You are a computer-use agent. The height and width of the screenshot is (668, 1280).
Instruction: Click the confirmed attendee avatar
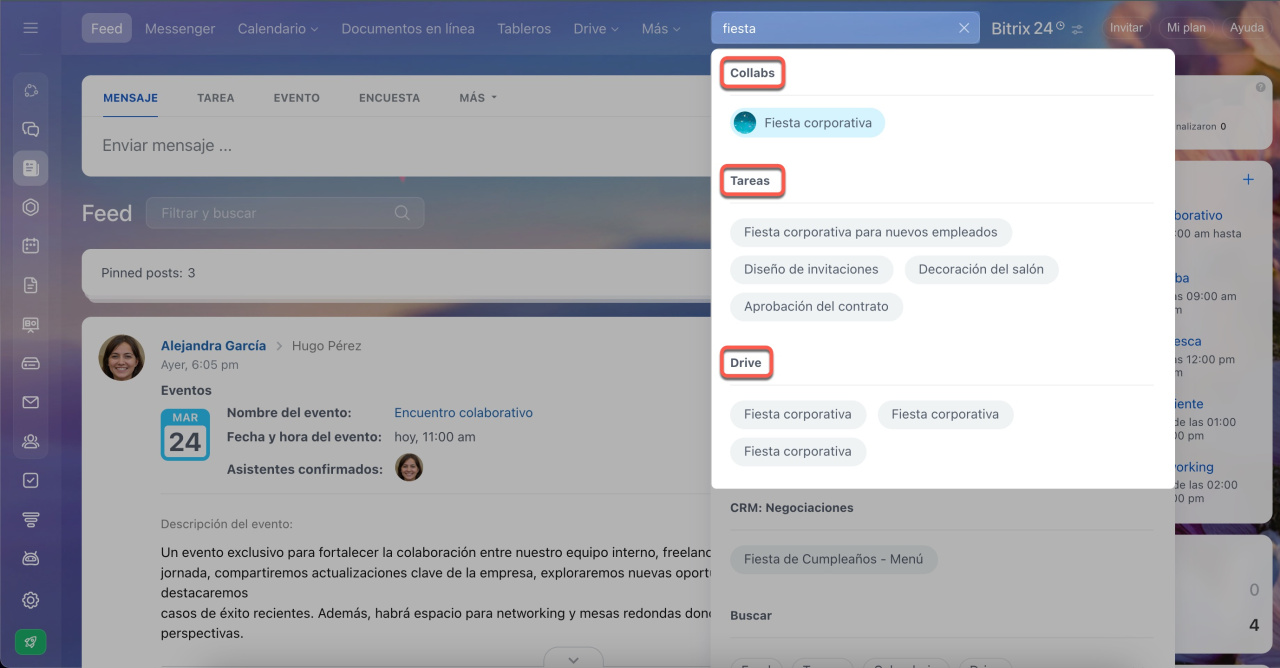[x=409, y=467]
